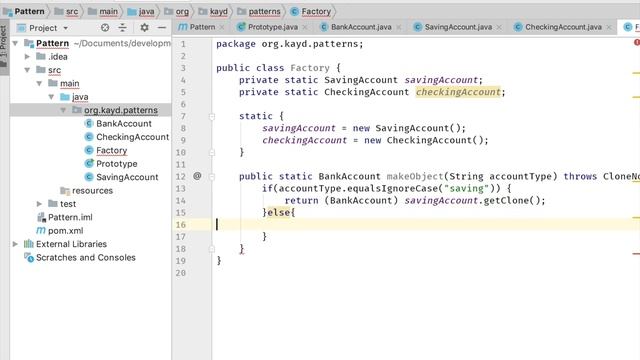Expand the .idea folder
The height and width of the screenshot is (360, 640).
pyautogui.click(x=27, y=57)
